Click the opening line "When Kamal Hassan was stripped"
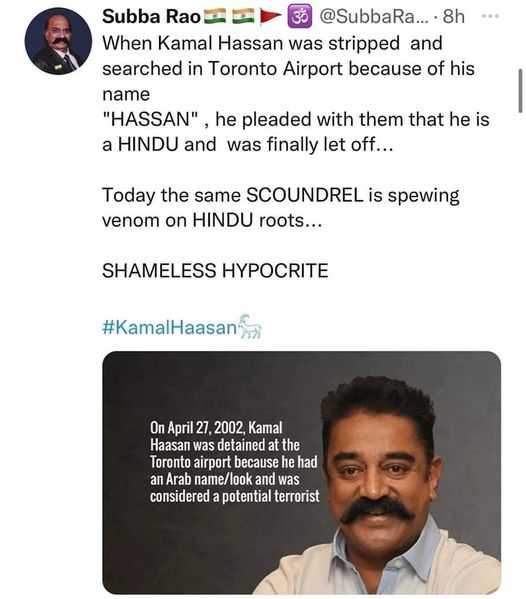Screen dimensions: 526x599 coord(272,43)
